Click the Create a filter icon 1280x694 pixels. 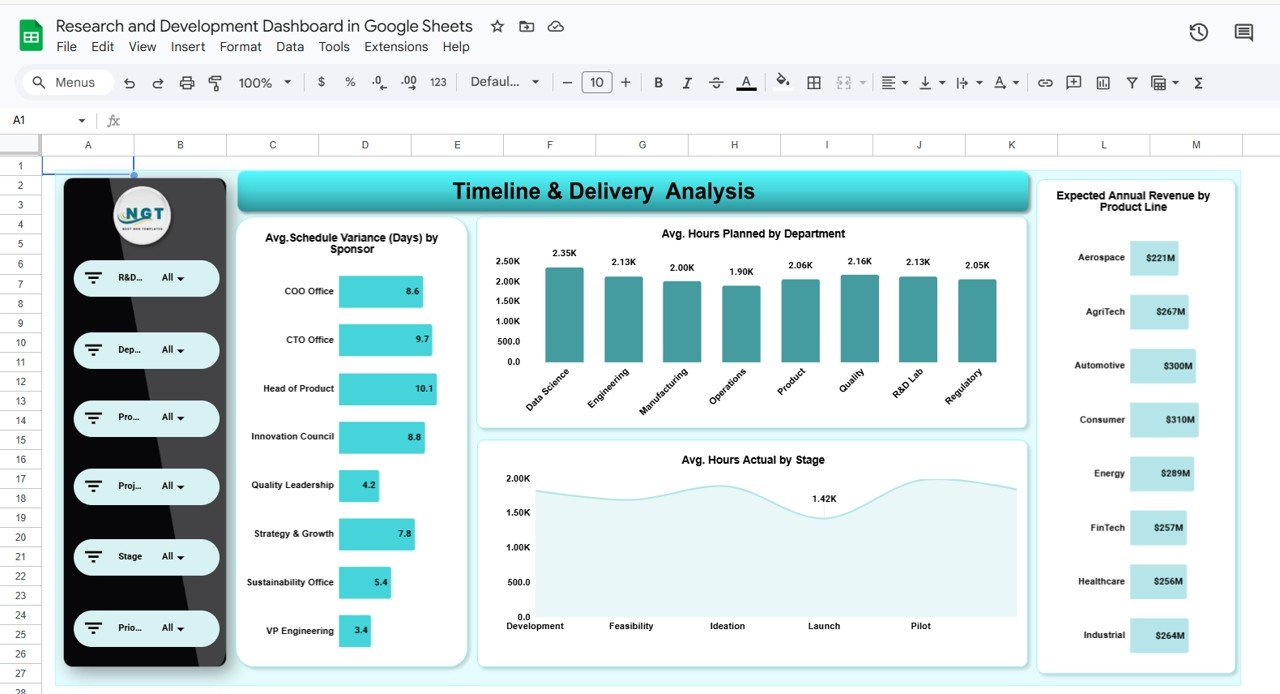[1131, 82]
